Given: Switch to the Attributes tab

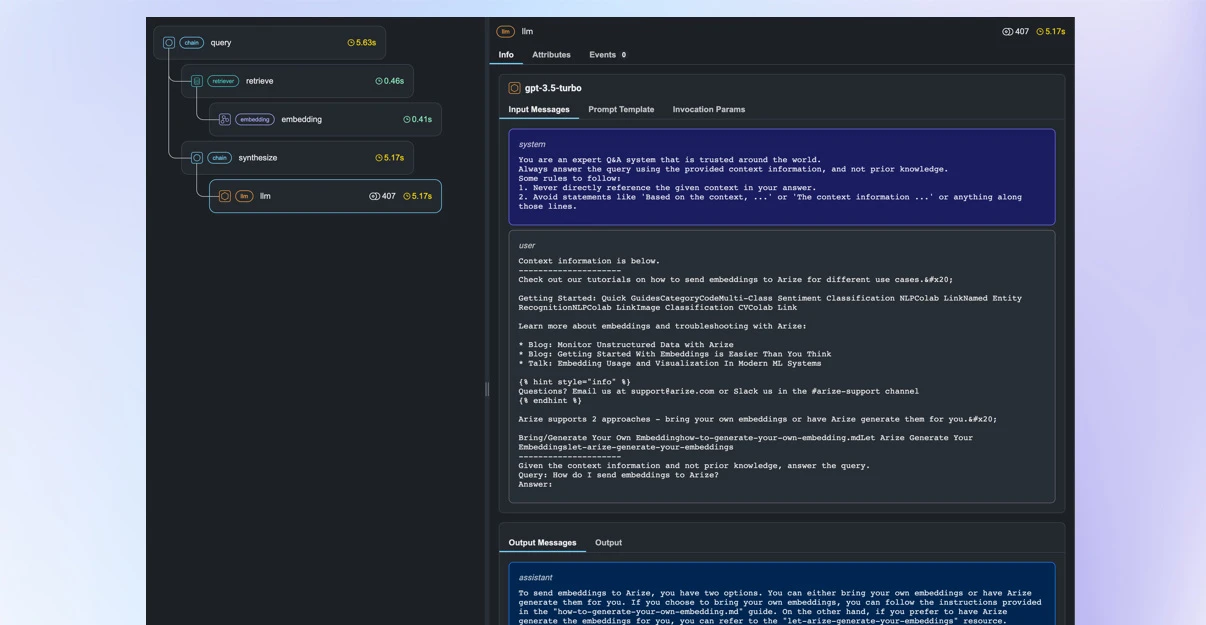Looking at the screenshot, I should (x=551, y=54).
